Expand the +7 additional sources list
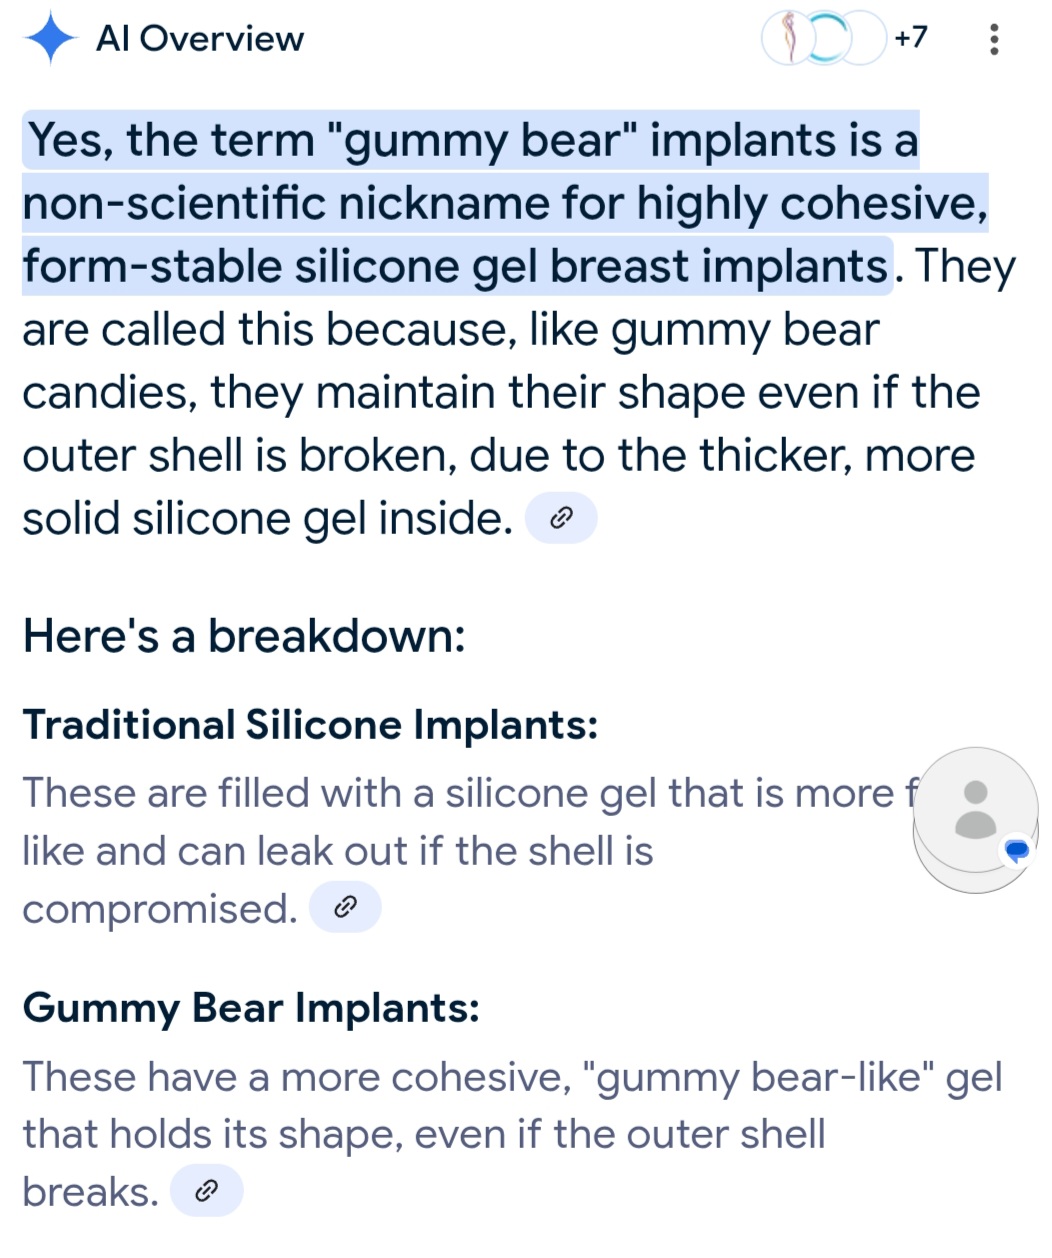1052x1258 pixels. 910,38
